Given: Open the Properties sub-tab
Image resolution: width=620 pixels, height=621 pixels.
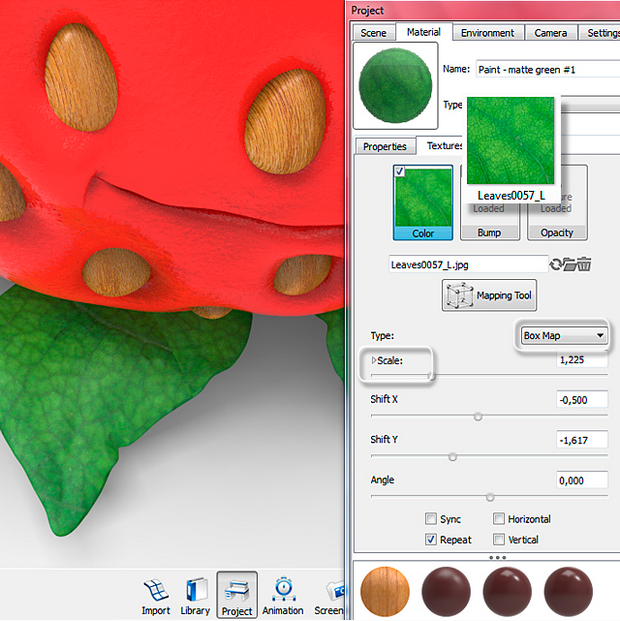Looking at the screenshot, I should [x=385, y=147].
